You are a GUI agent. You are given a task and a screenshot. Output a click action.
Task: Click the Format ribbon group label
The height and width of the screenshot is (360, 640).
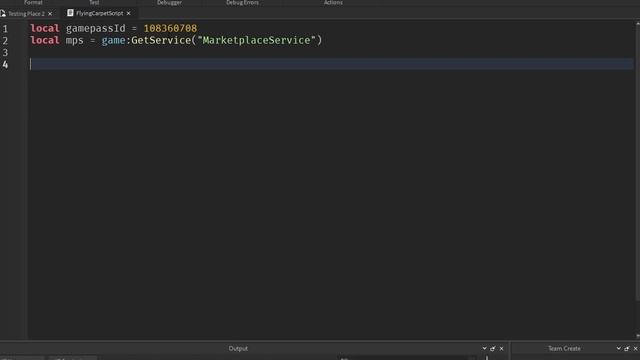[x=33, y=2]
